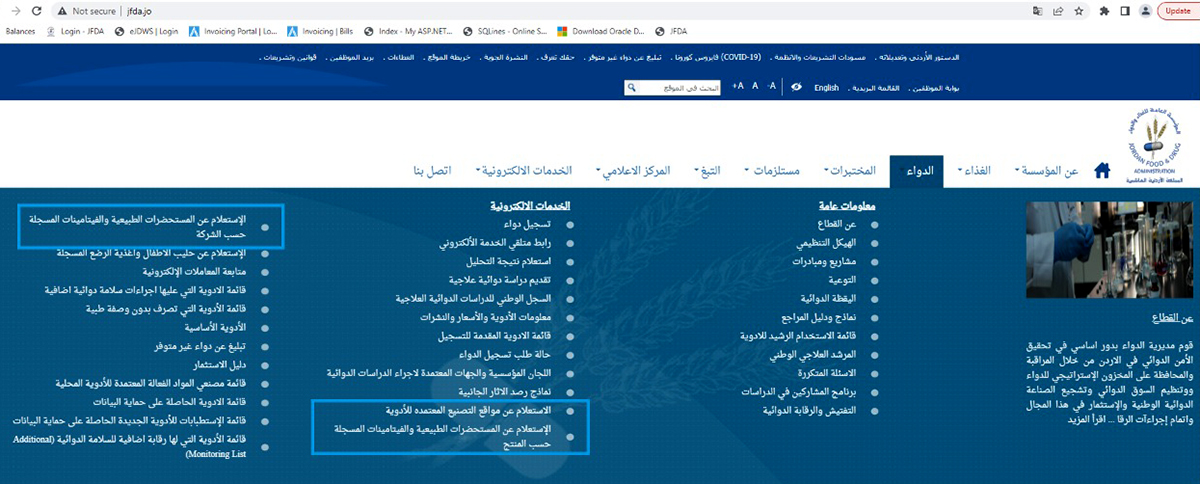Image resolution: width=1200 pixels, height=484 pixels.
Task: Decrease font size with A-
Action: pyautogui.click(x=772, y=88)
